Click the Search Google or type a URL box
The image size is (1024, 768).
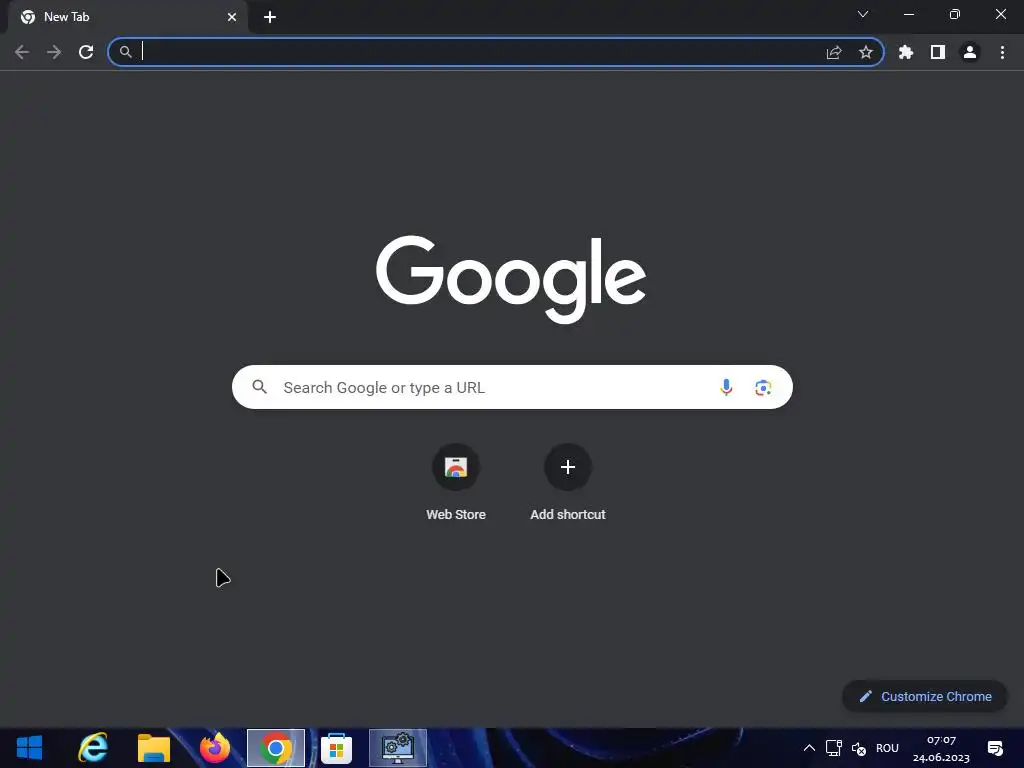coord(512,387)
